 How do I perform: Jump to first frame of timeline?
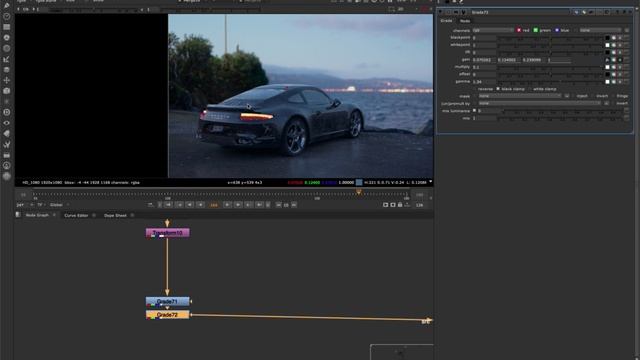pyautogui.click(x=169, y=205)
